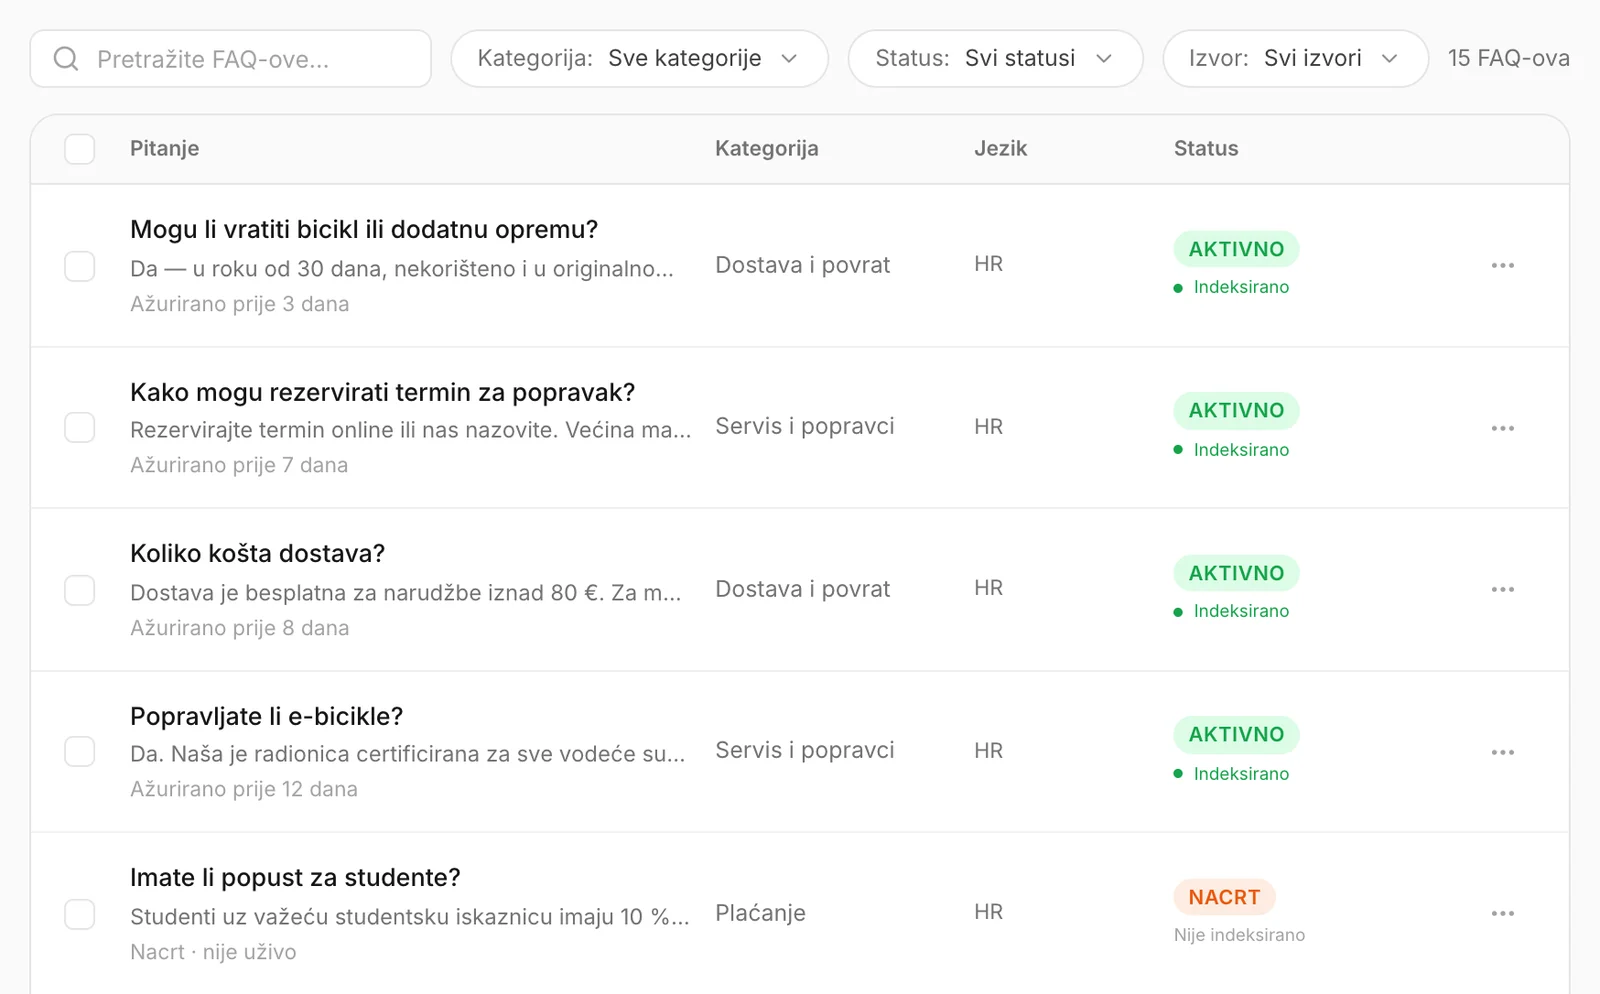Click the NACRT status badge
The height and width of the screenshot is (994, 1600).
[x=1224, y=897]
